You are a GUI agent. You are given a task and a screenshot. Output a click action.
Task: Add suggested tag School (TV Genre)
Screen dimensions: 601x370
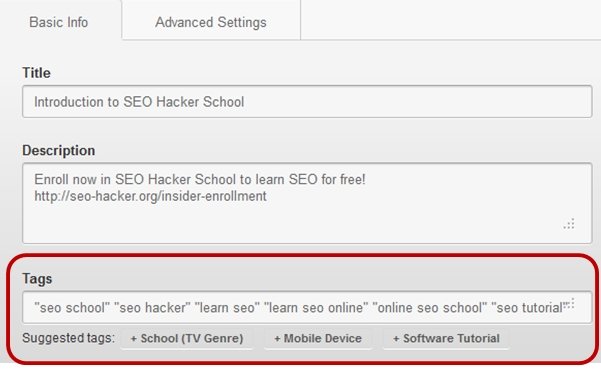187,339
